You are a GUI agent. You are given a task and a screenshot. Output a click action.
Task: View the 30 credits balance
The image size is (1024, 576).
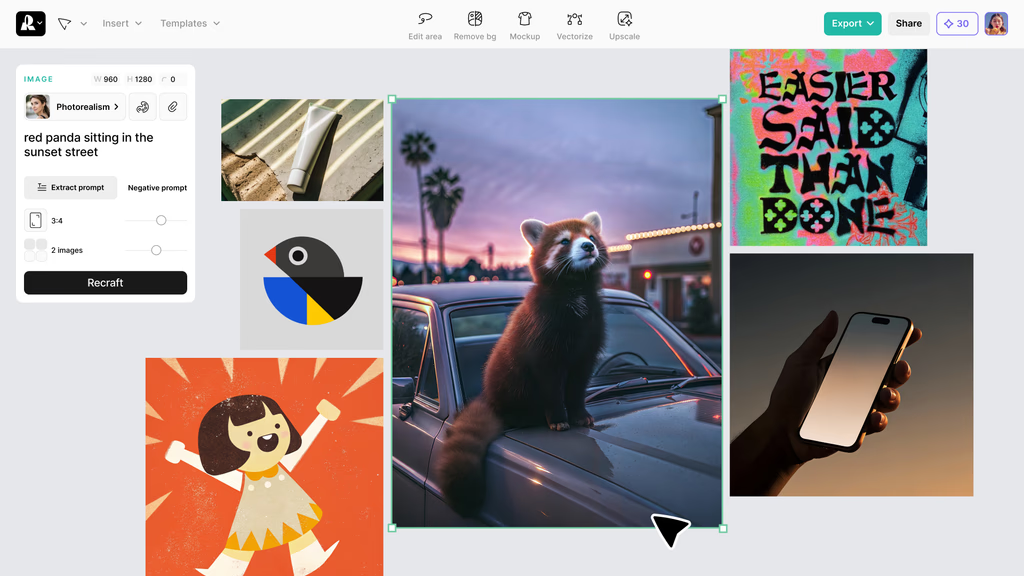coord(957,24)
